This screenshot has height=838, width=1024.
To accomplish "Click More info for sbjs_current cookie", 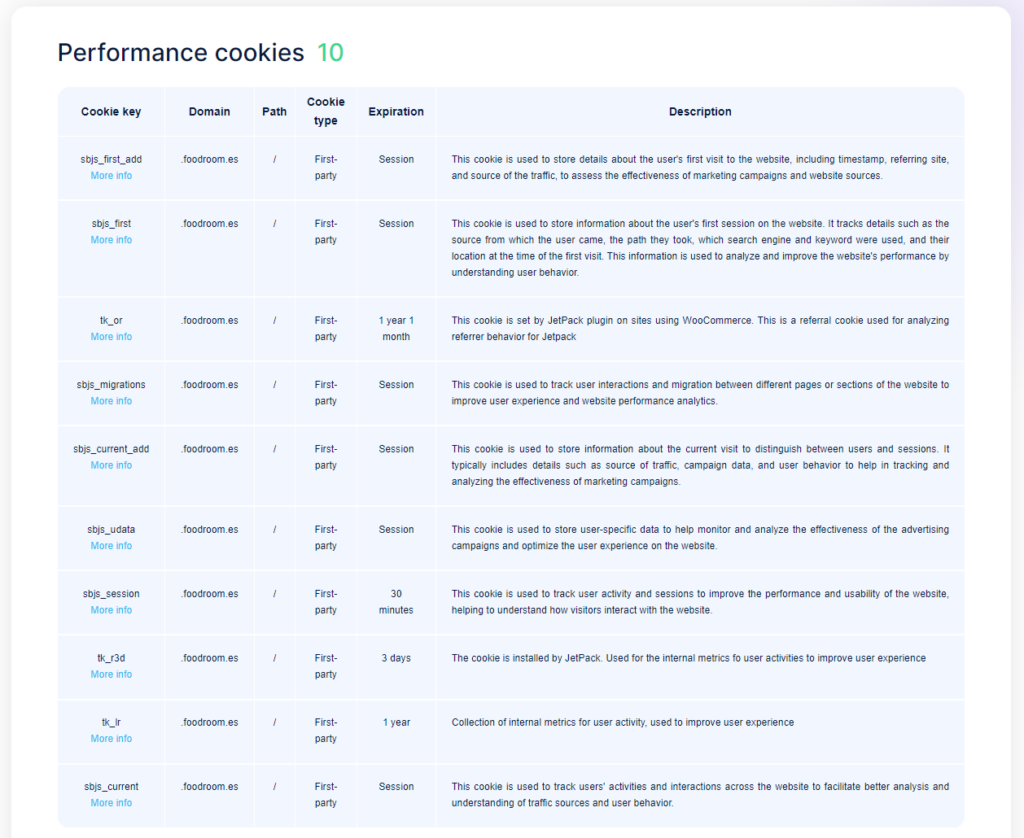I will (111, 803).
